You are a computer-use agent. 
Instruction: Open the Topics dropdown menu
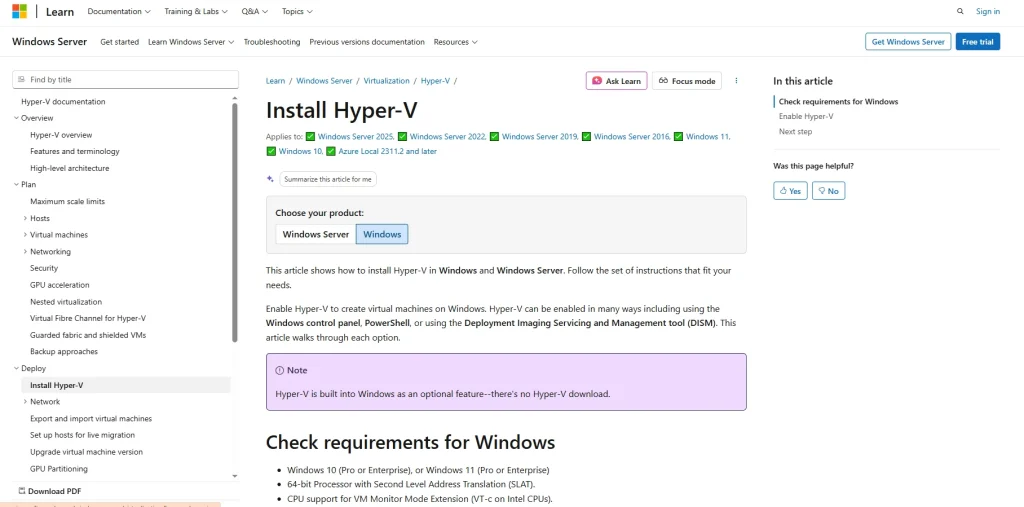click(297, 11)
